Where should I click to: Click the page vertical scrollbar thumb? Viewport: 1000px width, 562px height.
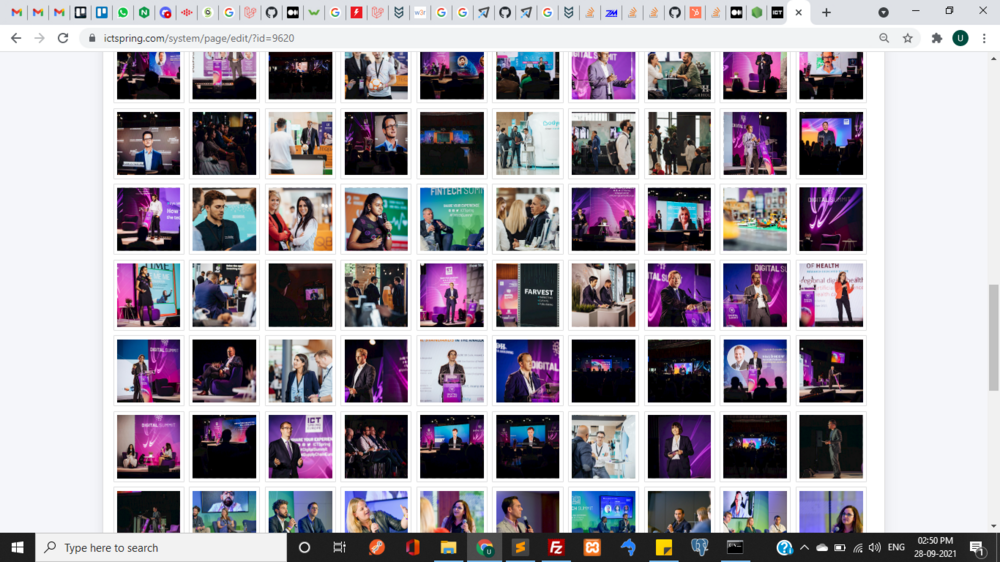pyautogui.click(x=993, y=337)
